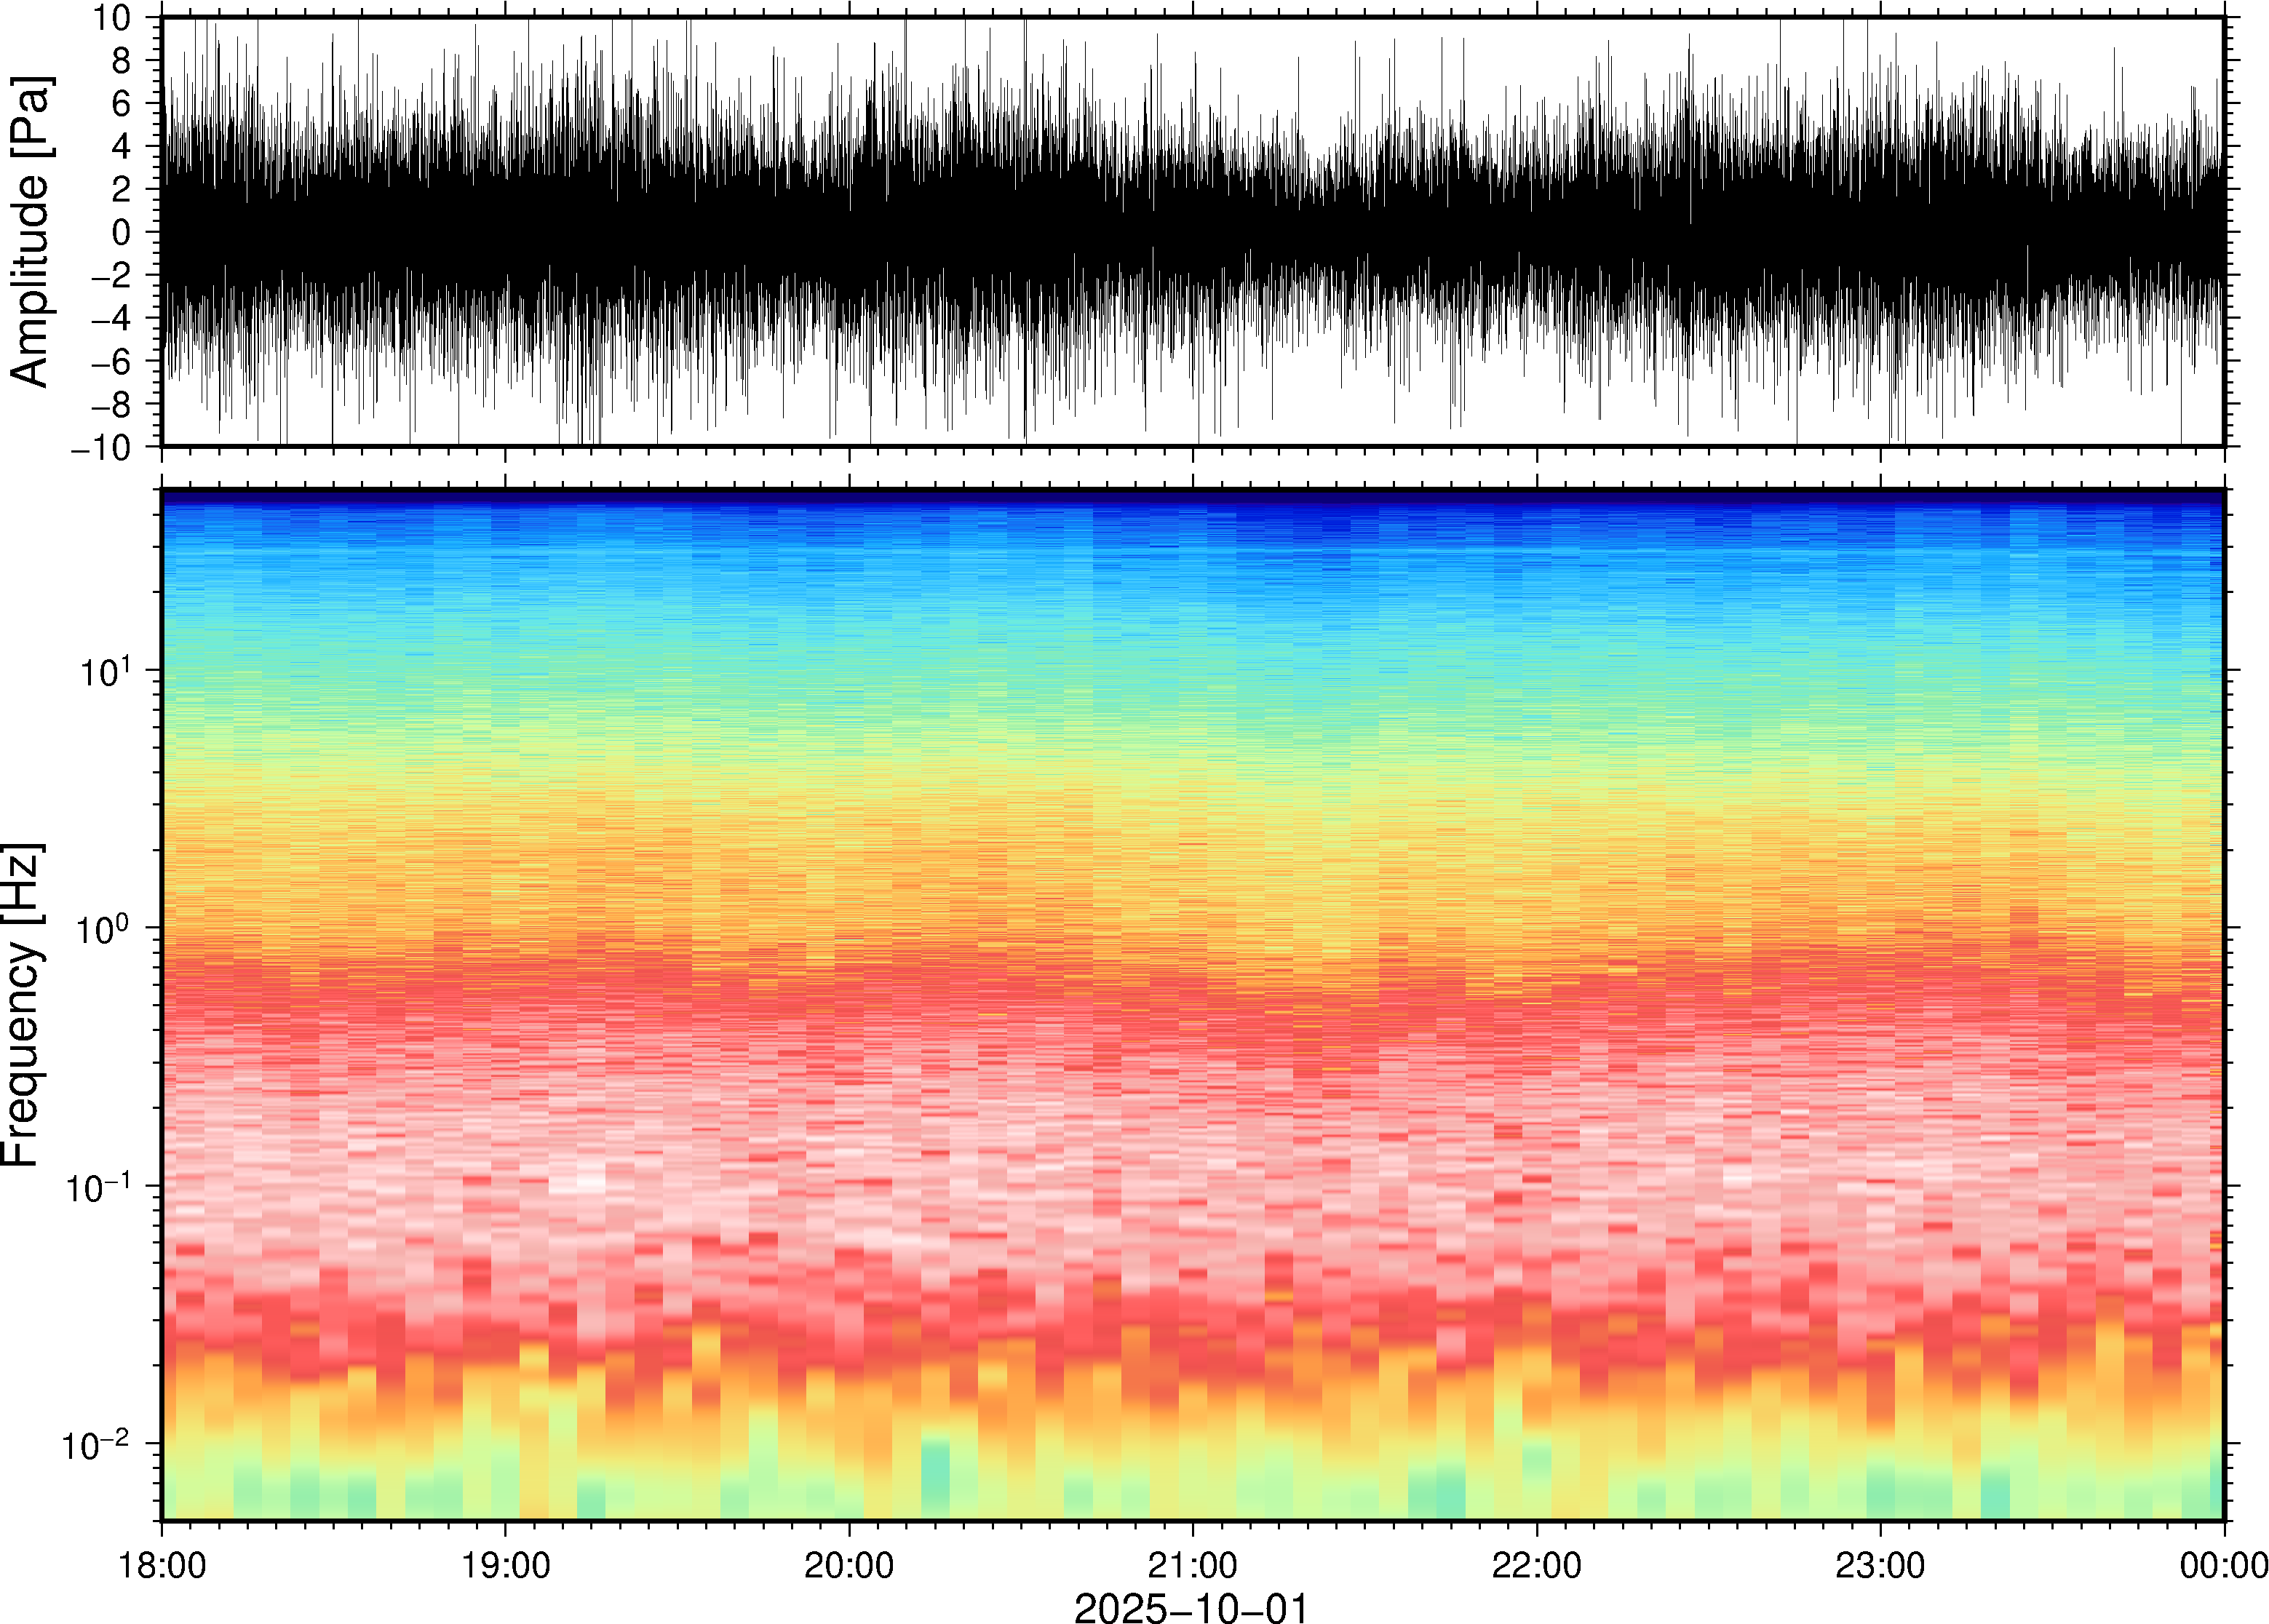Click the 10⁻¹ frequency tick label
This screenshot has width=2269, height=1624.
(x=98, y=1186)
